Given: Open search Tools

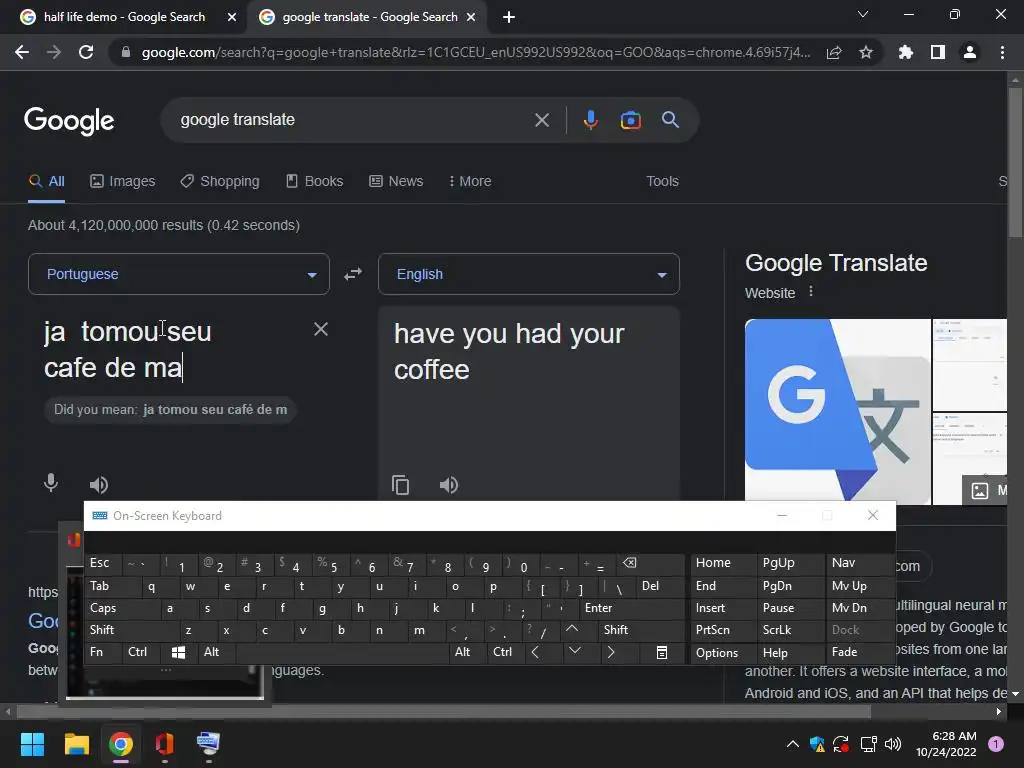Looking at the screenshot, I should [662, 181].
